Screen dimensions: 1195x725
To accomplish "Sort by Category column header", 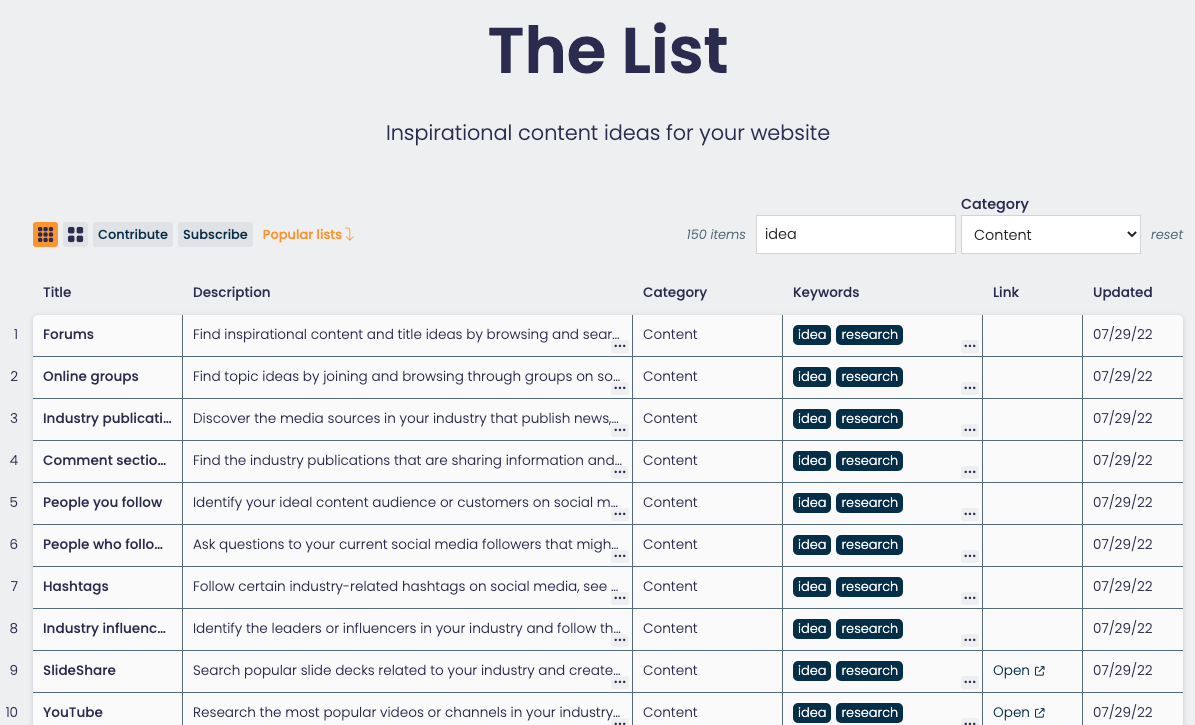I will pos(674,292).
